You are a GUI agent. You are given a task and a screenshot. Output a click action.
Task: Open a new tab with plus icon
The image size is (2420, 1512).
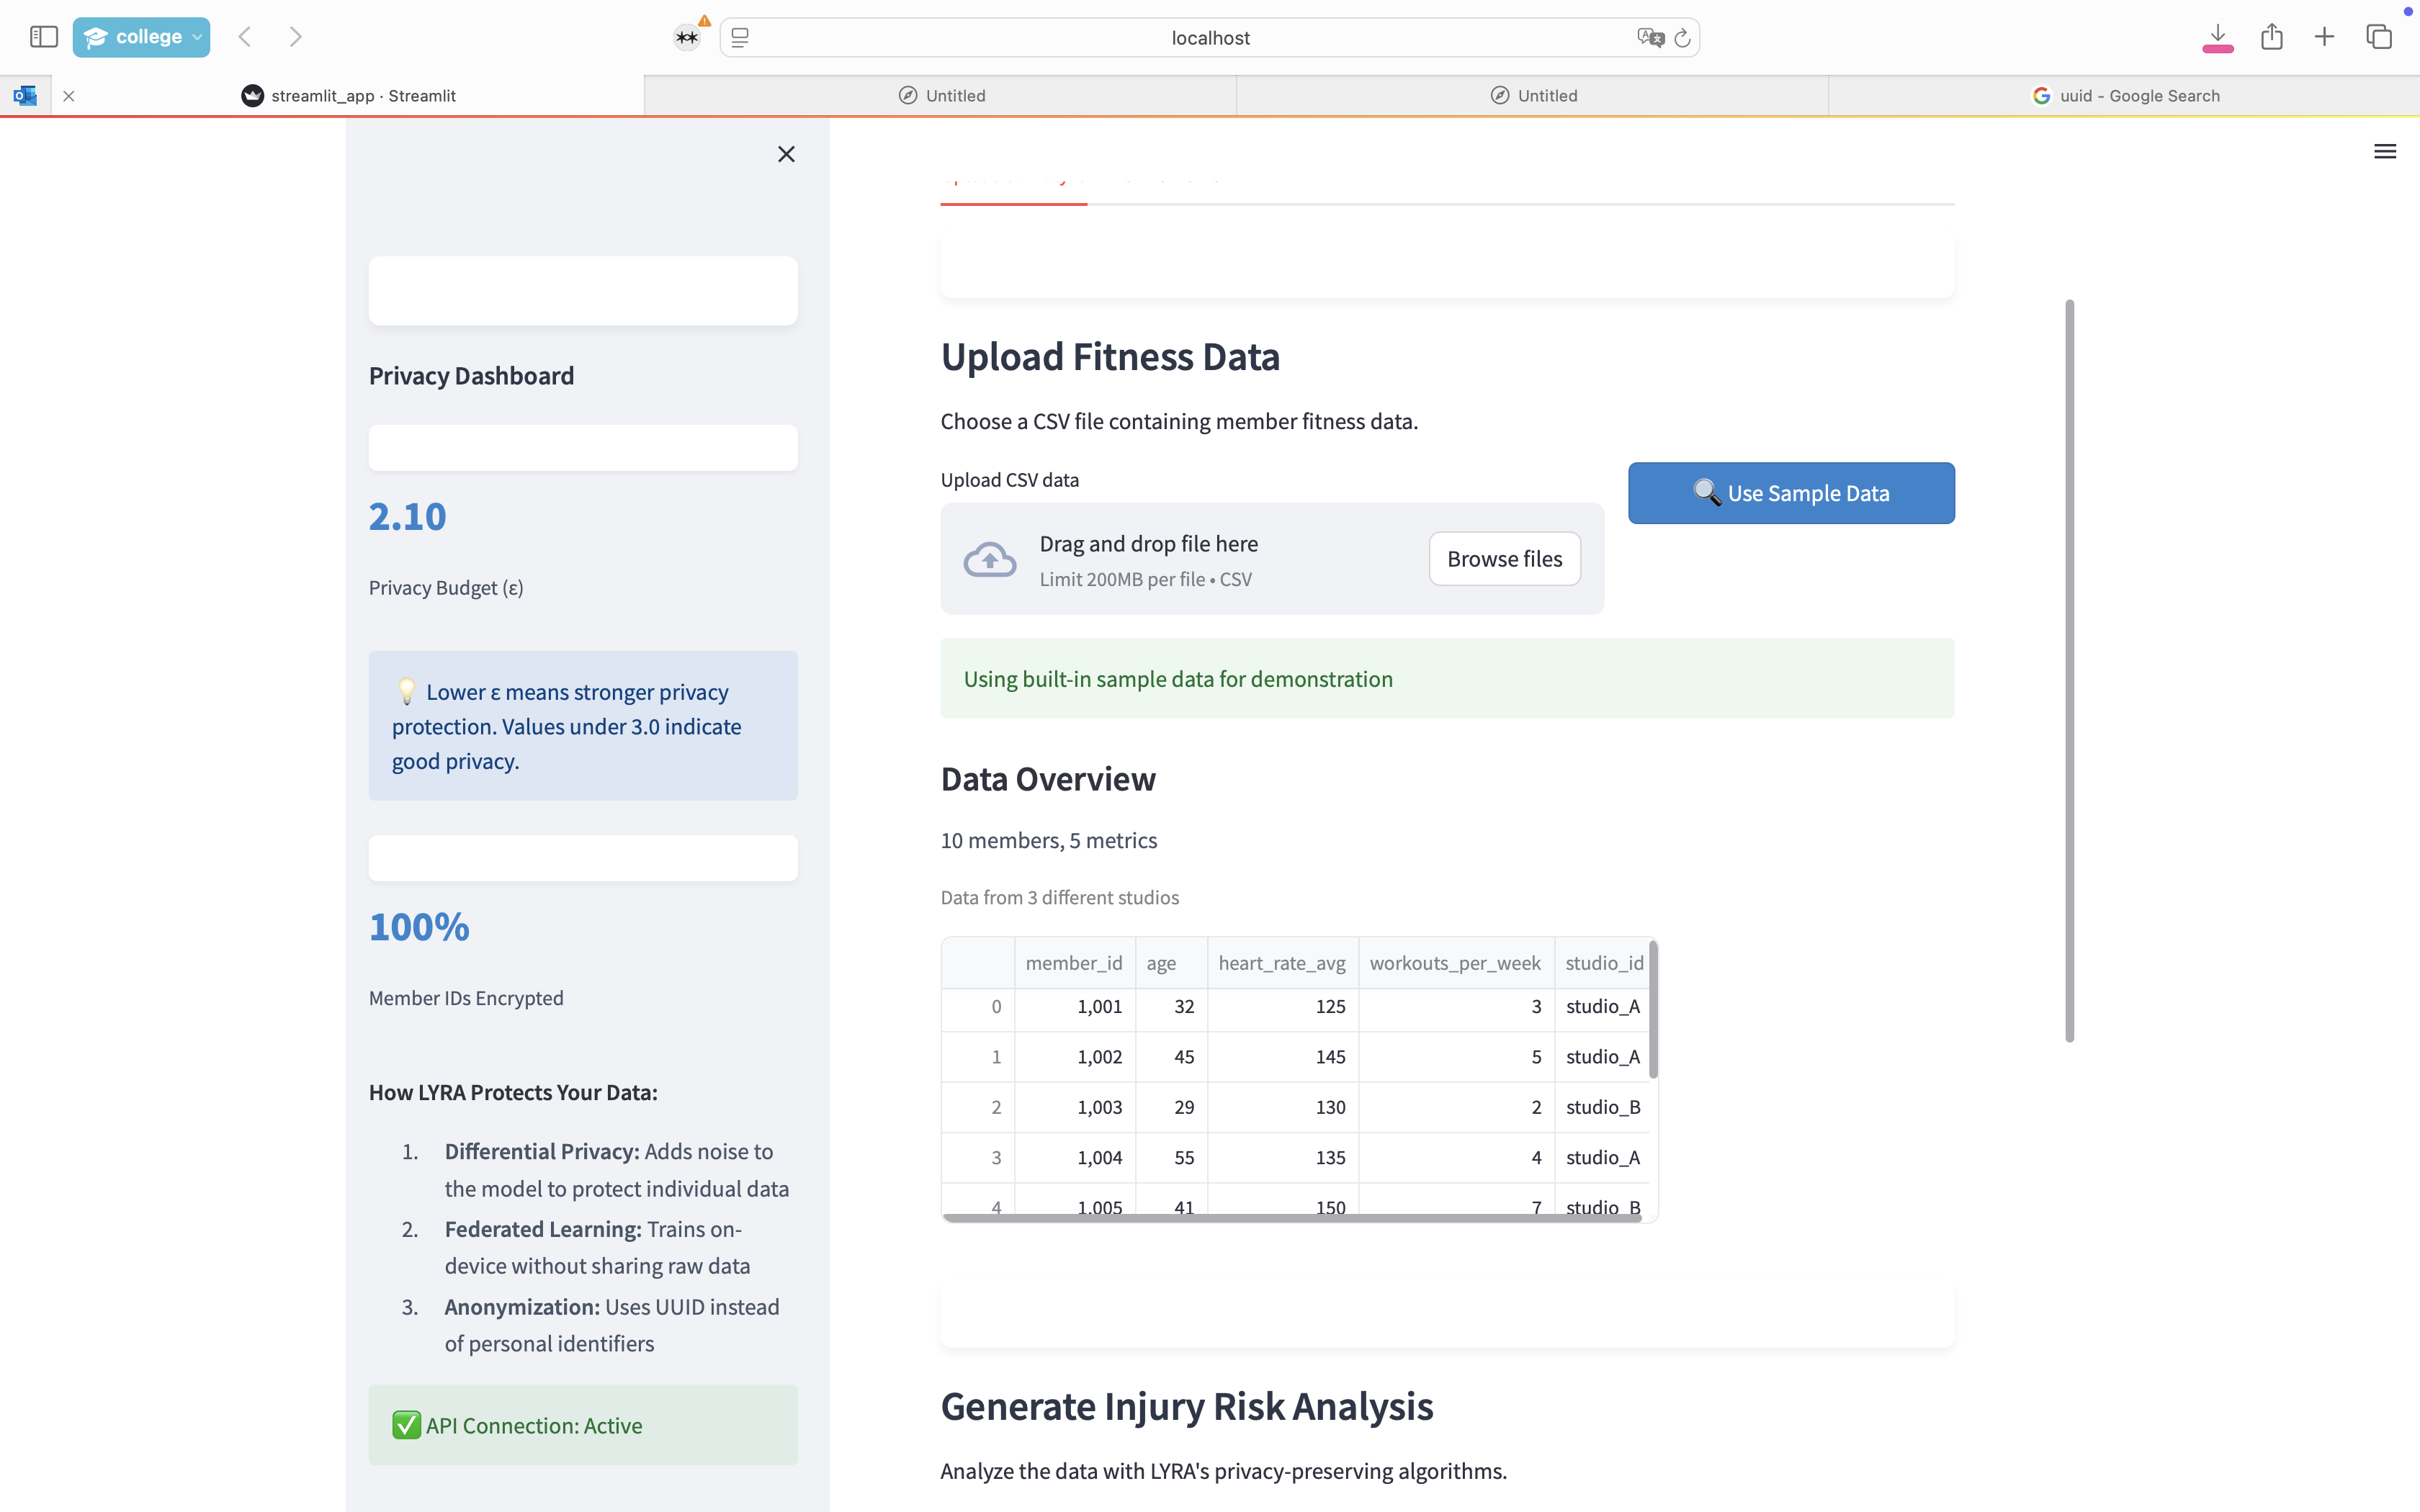(2324, 37)
